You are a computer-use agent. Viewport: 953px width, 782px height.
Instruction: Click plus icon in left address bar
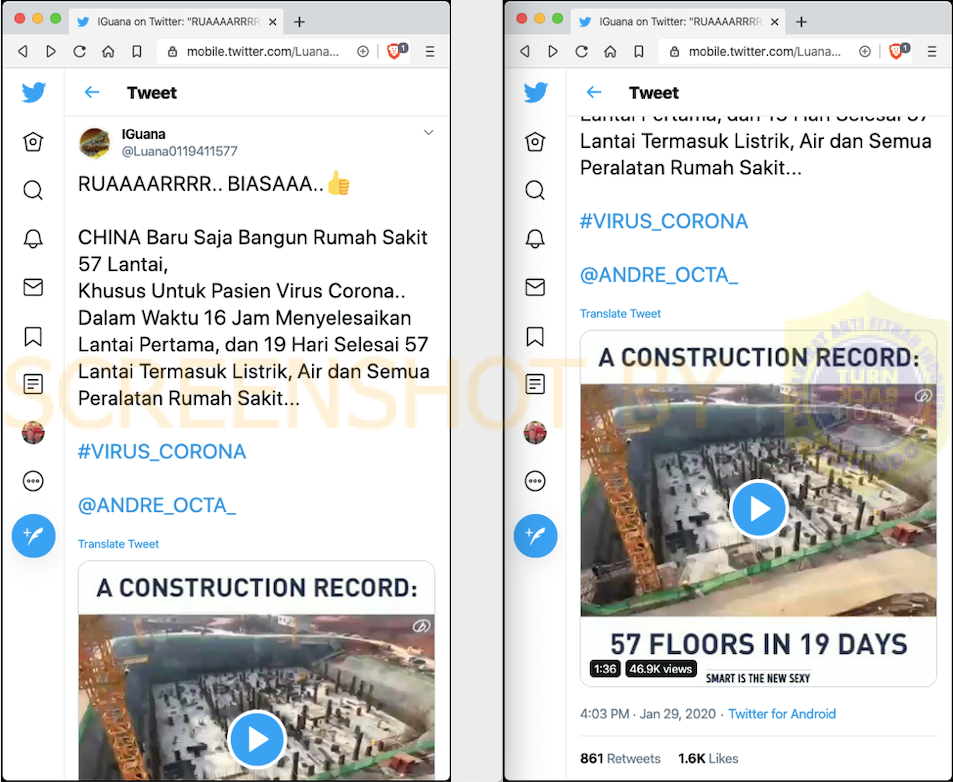[363, 52]
